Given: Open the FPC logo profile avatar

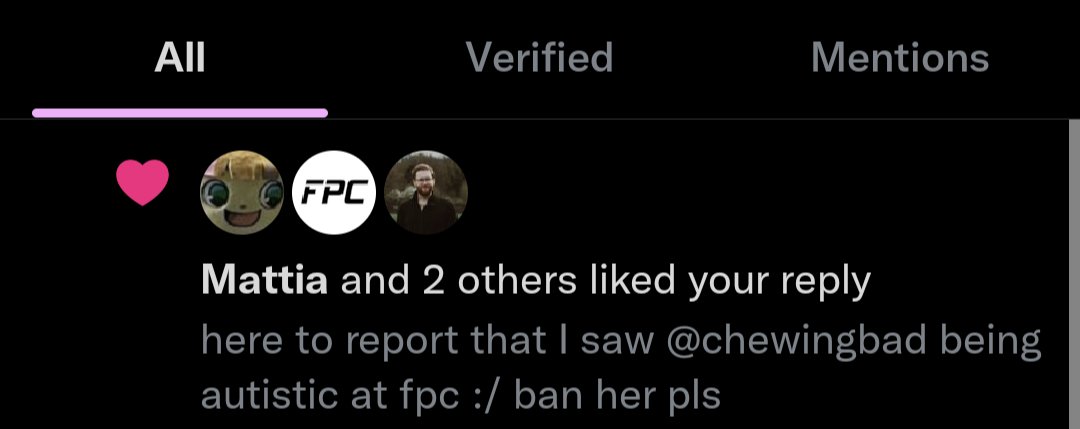Looking at the screenshot, I should tap(334, 192).
